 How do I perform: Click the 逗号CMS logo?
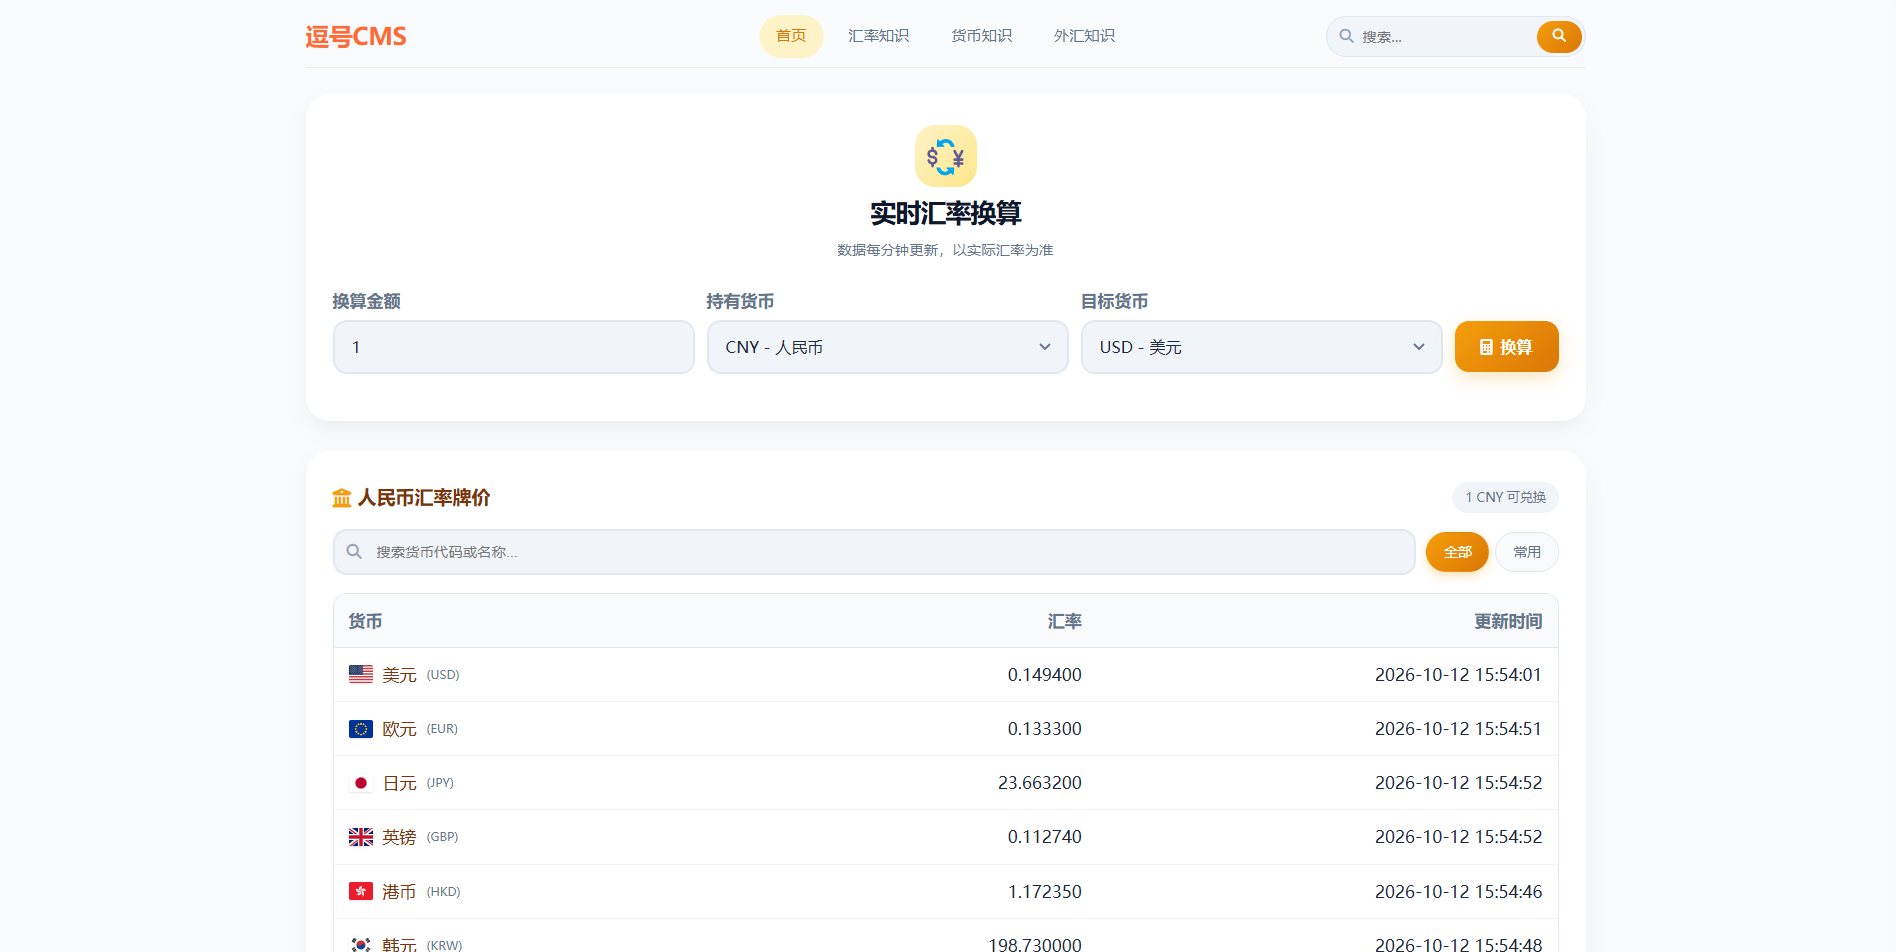pos(356,37)
